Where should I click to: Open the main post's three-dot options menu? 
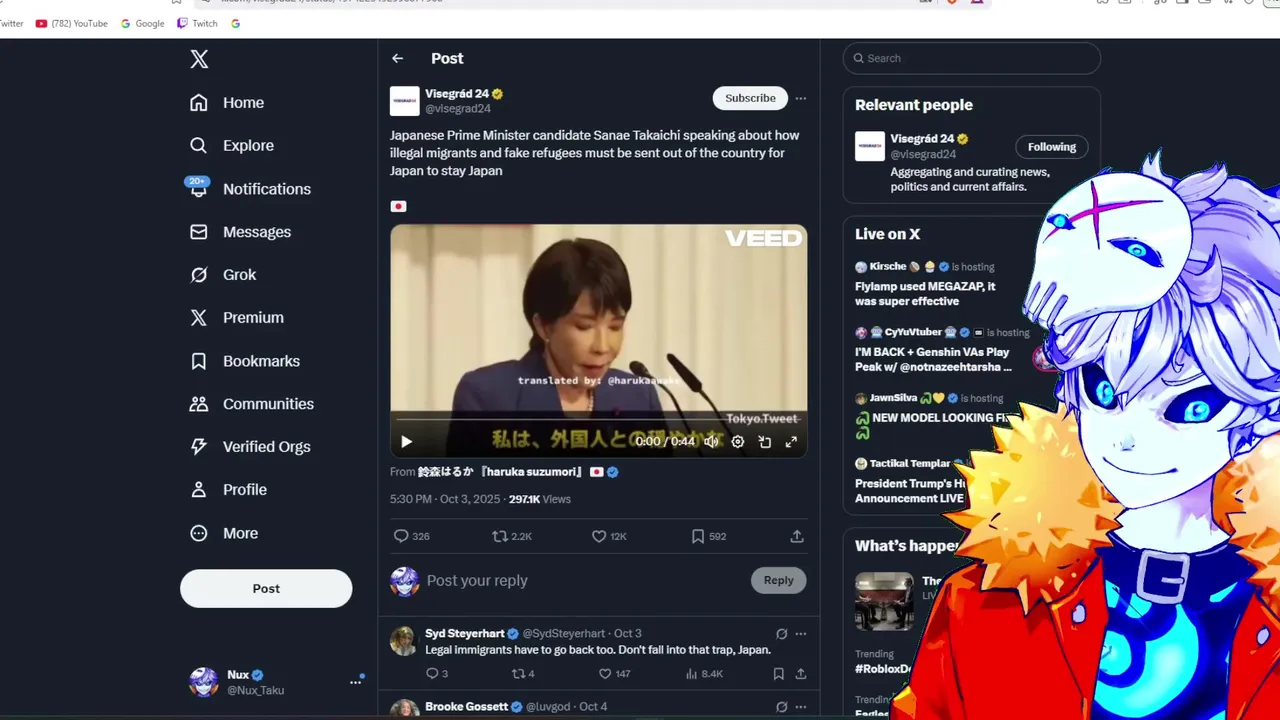pyautogui.click(x=800, y=98)
